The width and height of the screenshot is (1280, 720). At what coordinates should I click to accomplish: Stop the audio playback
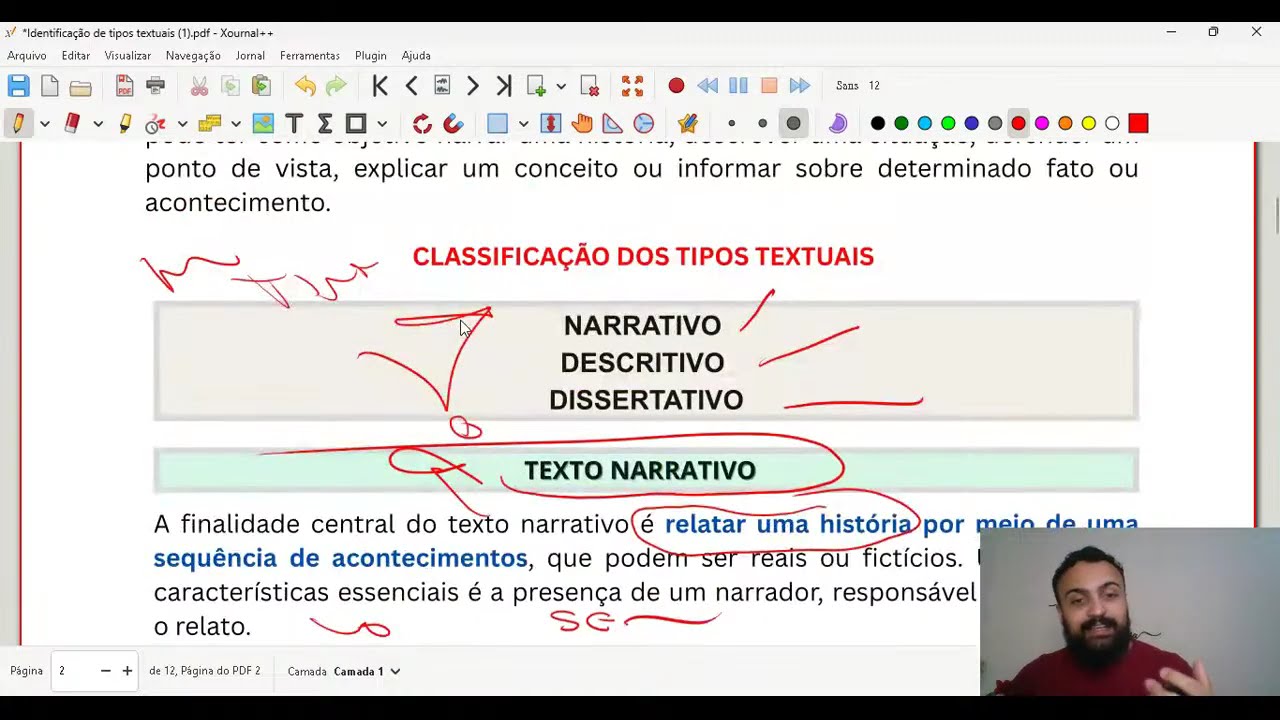(769, 86)
